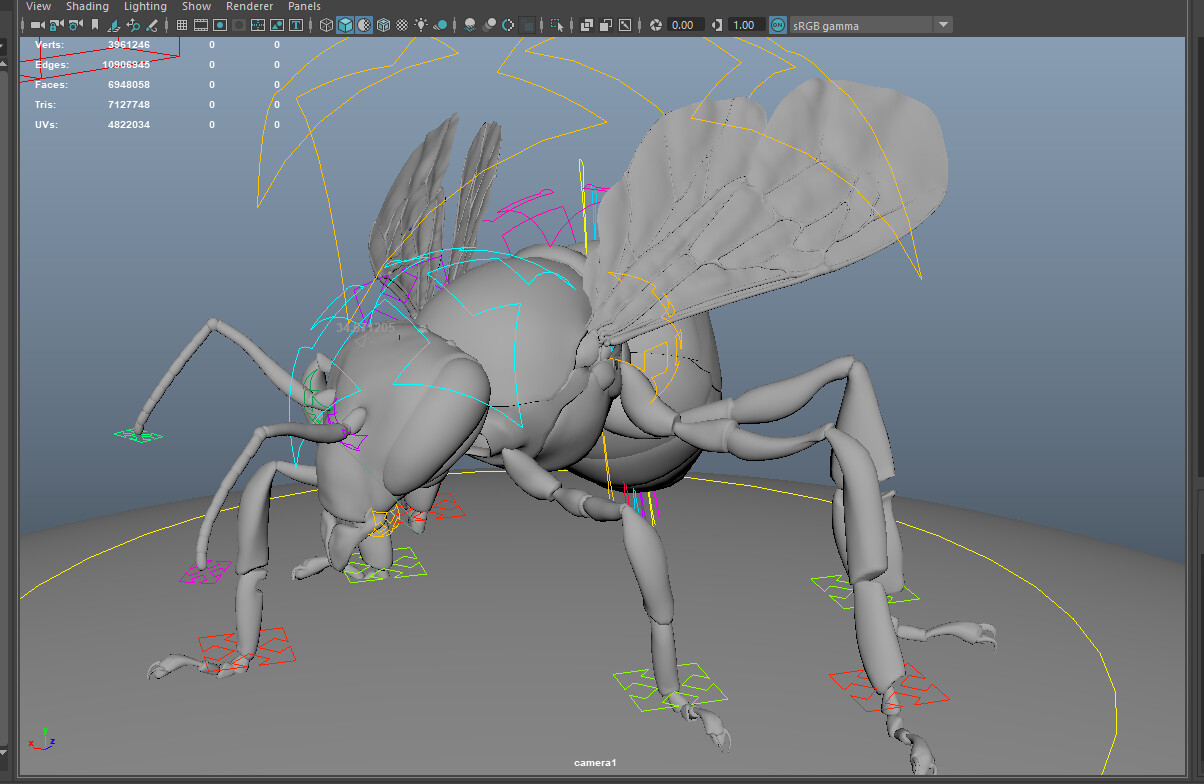The width and height of the screenshot is (1204, 784).
Task: Toggle Wireframe on Shaded
Action: click(383, 25)
